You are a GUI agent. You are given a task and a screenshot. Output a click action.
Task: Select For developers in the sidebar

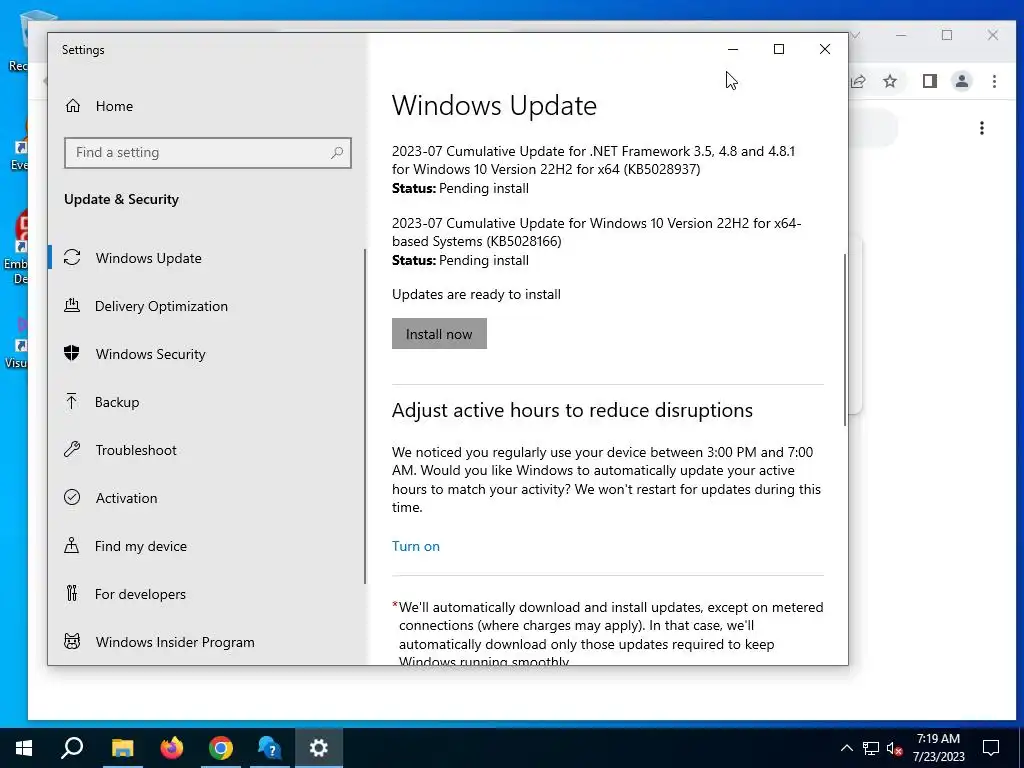(x=140, y=594)
